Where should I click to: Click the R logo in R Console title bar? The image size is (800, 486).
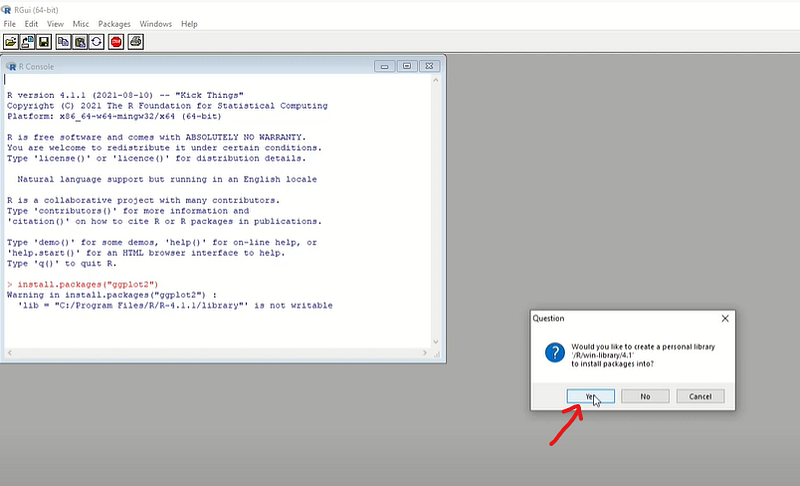pyautogui.click(x=11, y=66)
